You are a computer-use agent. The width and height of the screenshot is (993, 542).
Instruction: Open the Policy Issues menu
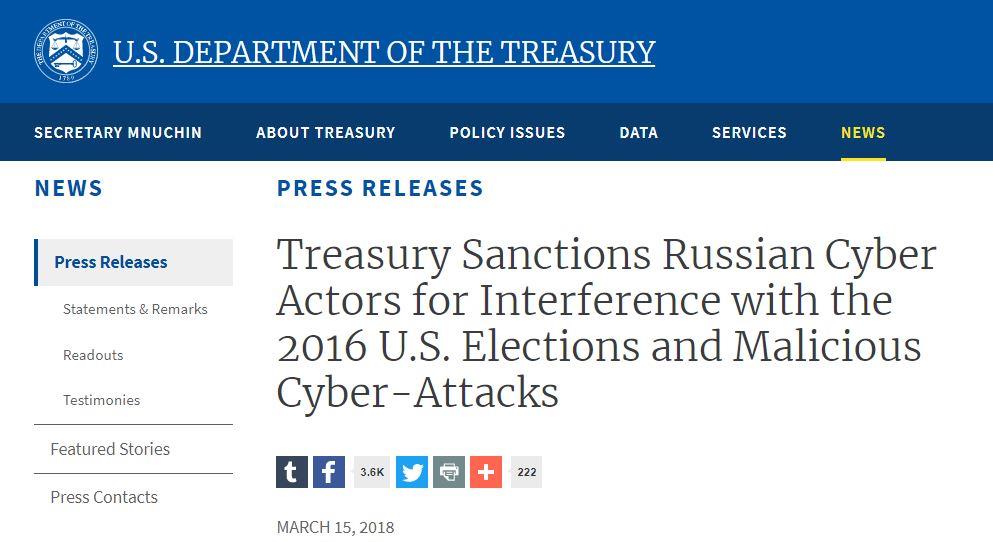(x=507, y=132)
